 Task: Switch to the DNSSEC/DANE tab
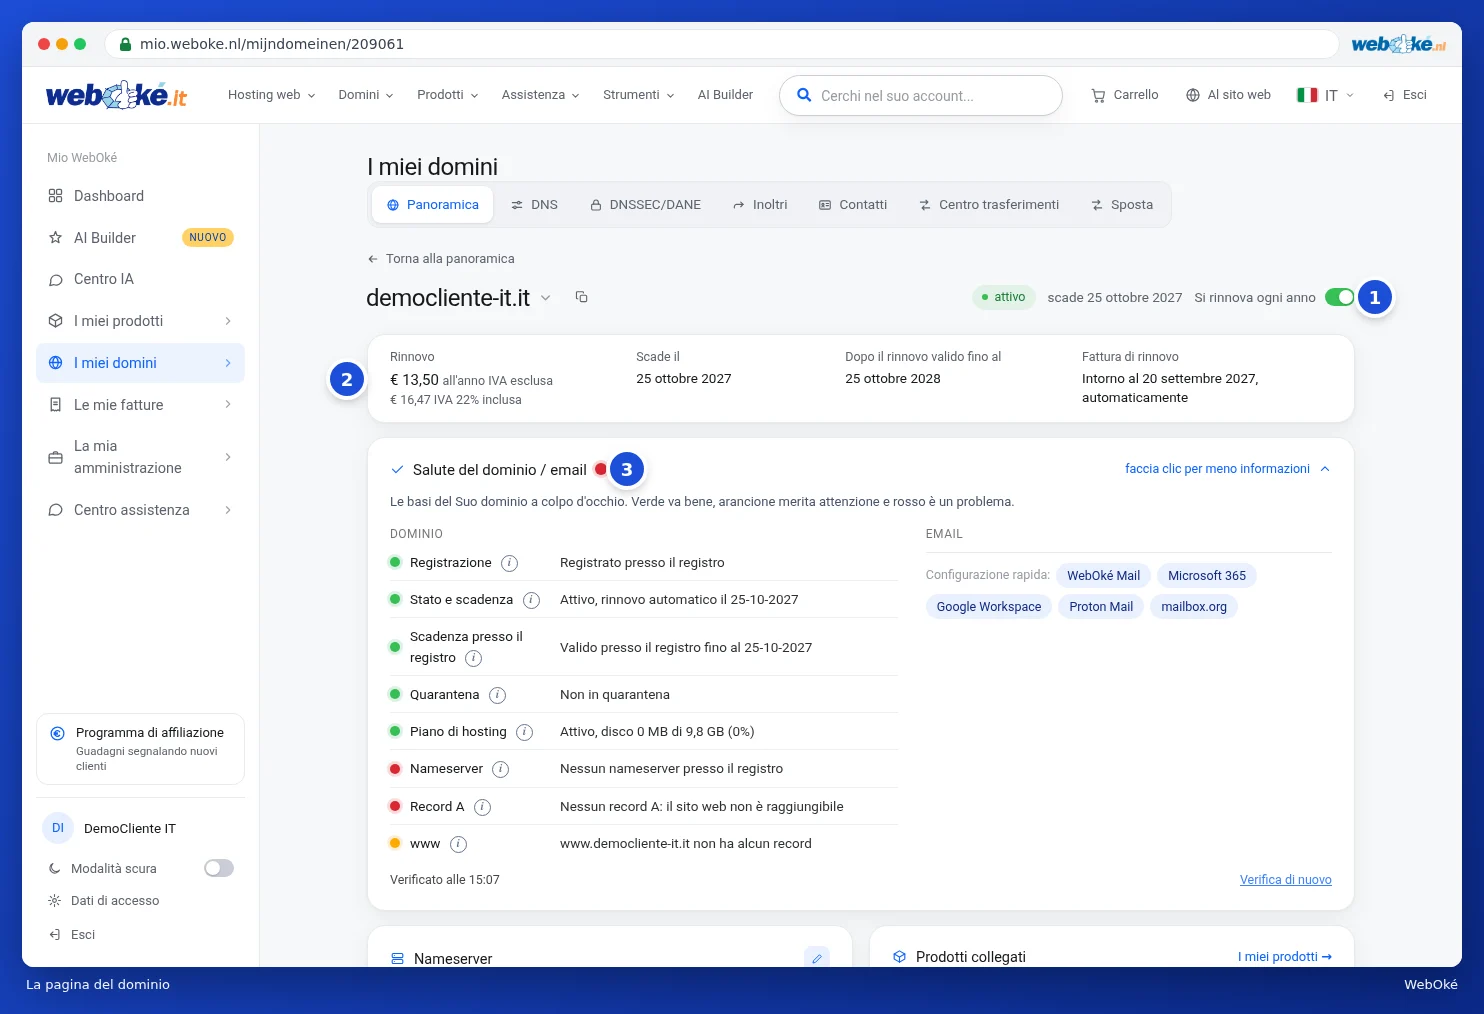(x=645, y=205)
